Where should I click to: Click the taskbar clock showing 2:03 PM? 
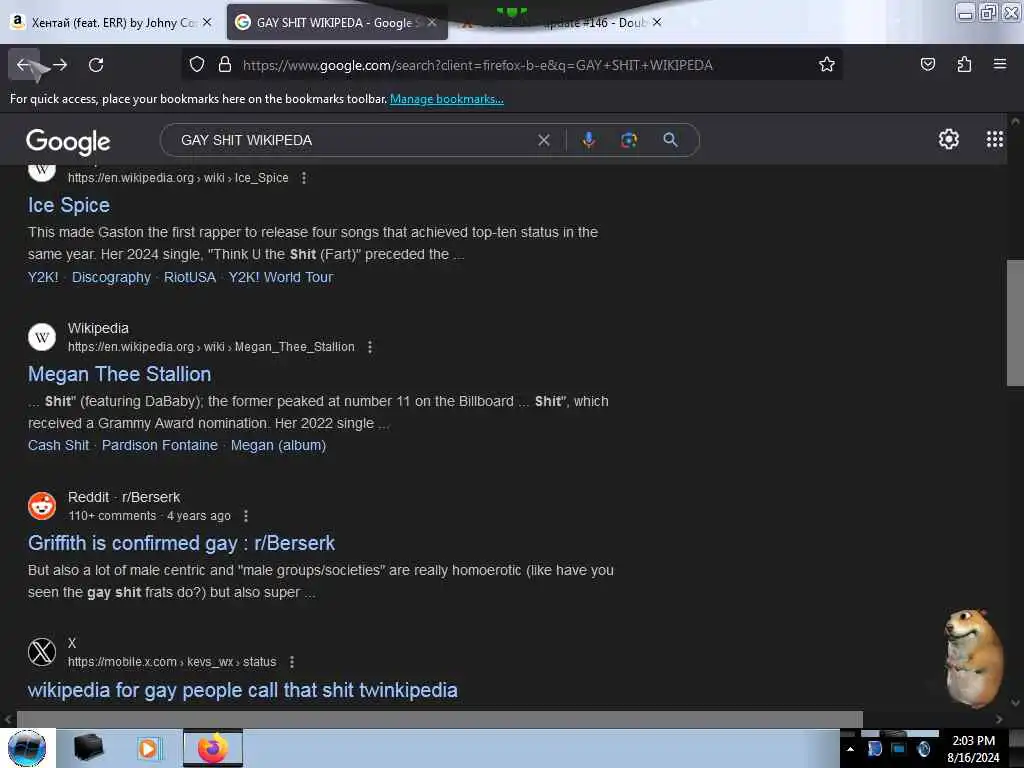(973, 749)
